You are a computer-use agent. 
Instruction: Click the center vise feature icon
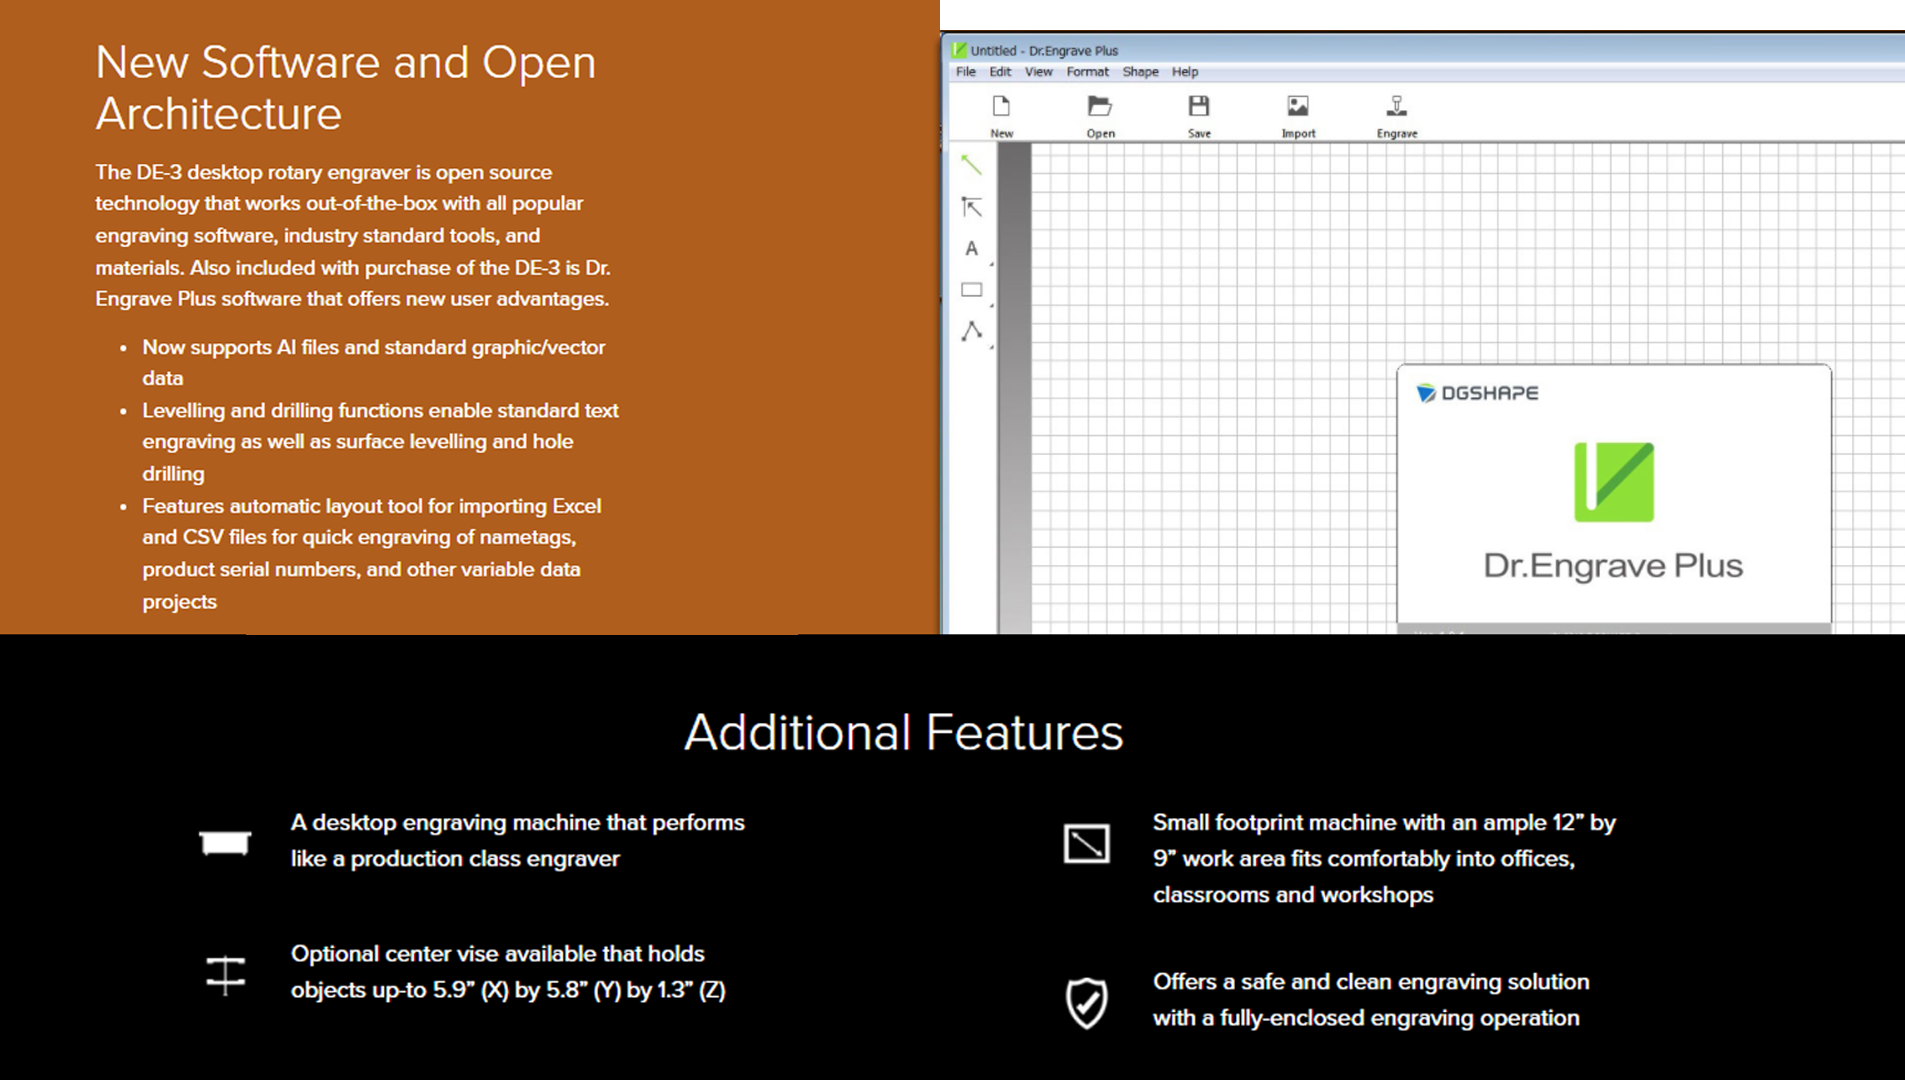click(225, 974)
